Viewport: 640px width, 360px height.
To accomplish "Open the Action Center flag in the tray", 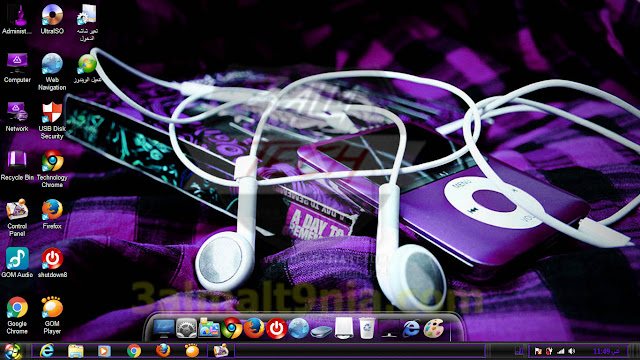I will point(538,351).
